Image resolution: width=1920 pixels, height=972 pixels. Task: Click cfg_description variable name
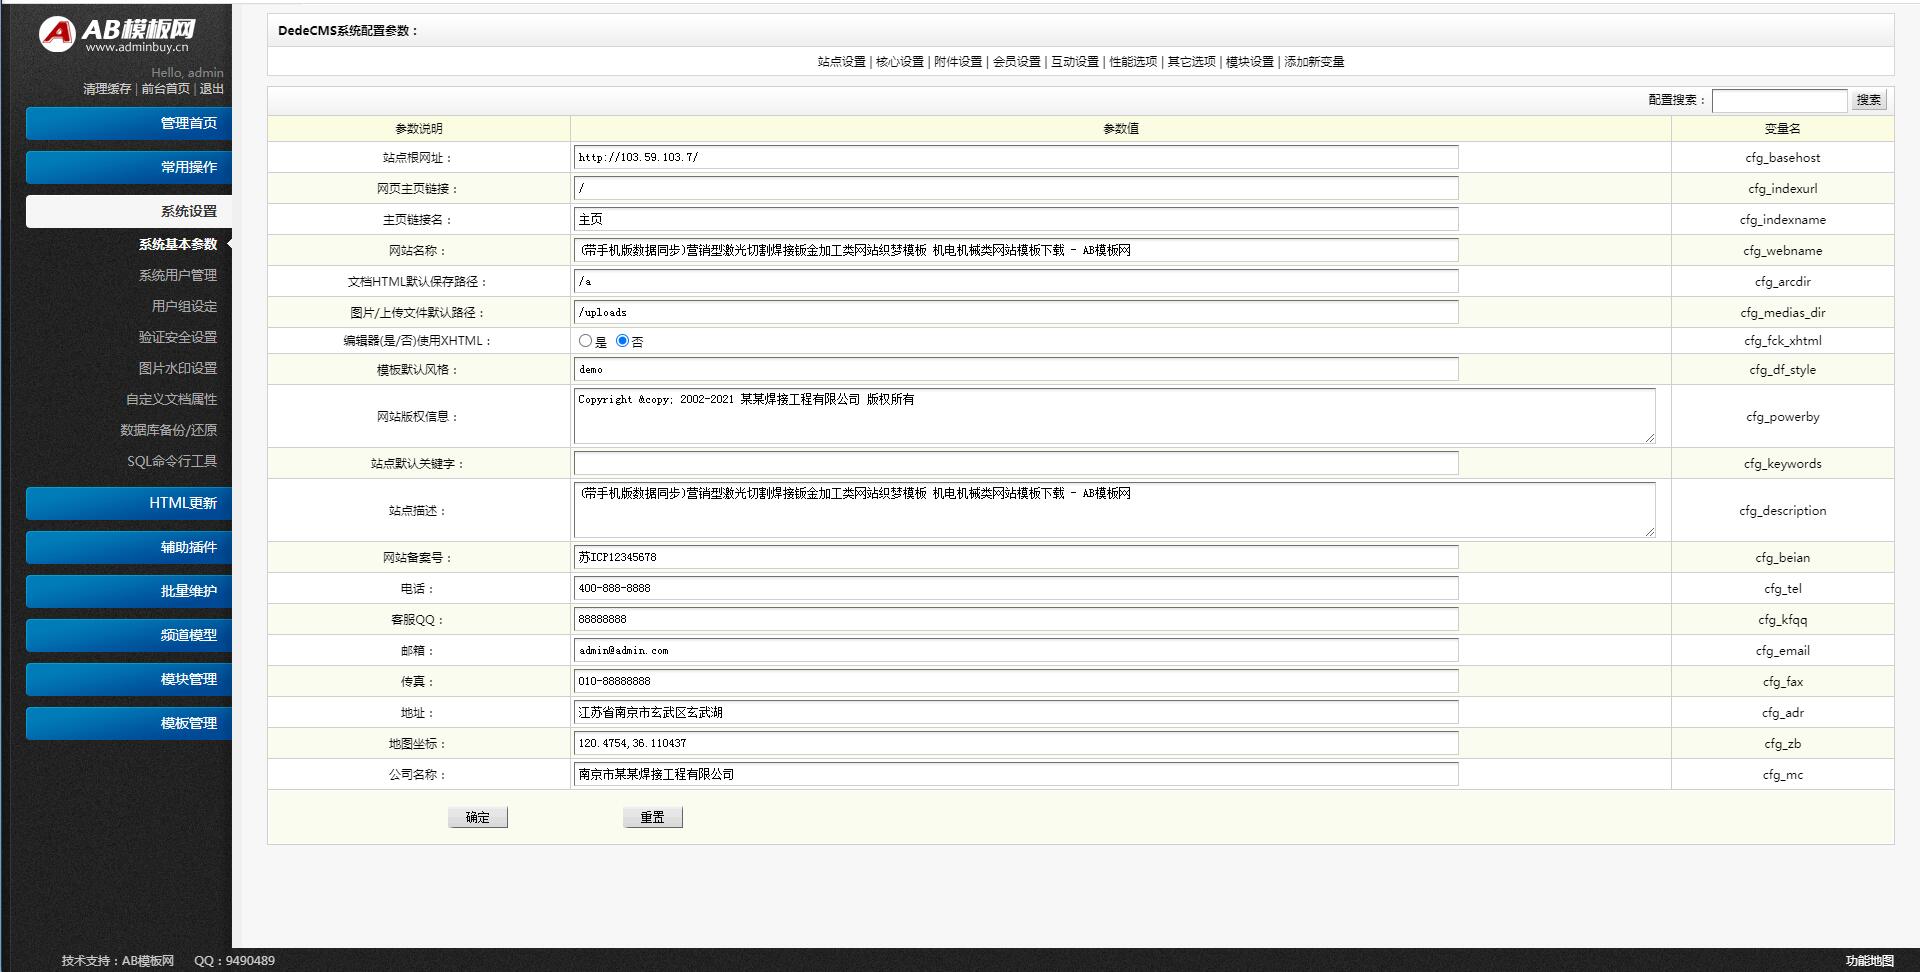[1783, 511]
